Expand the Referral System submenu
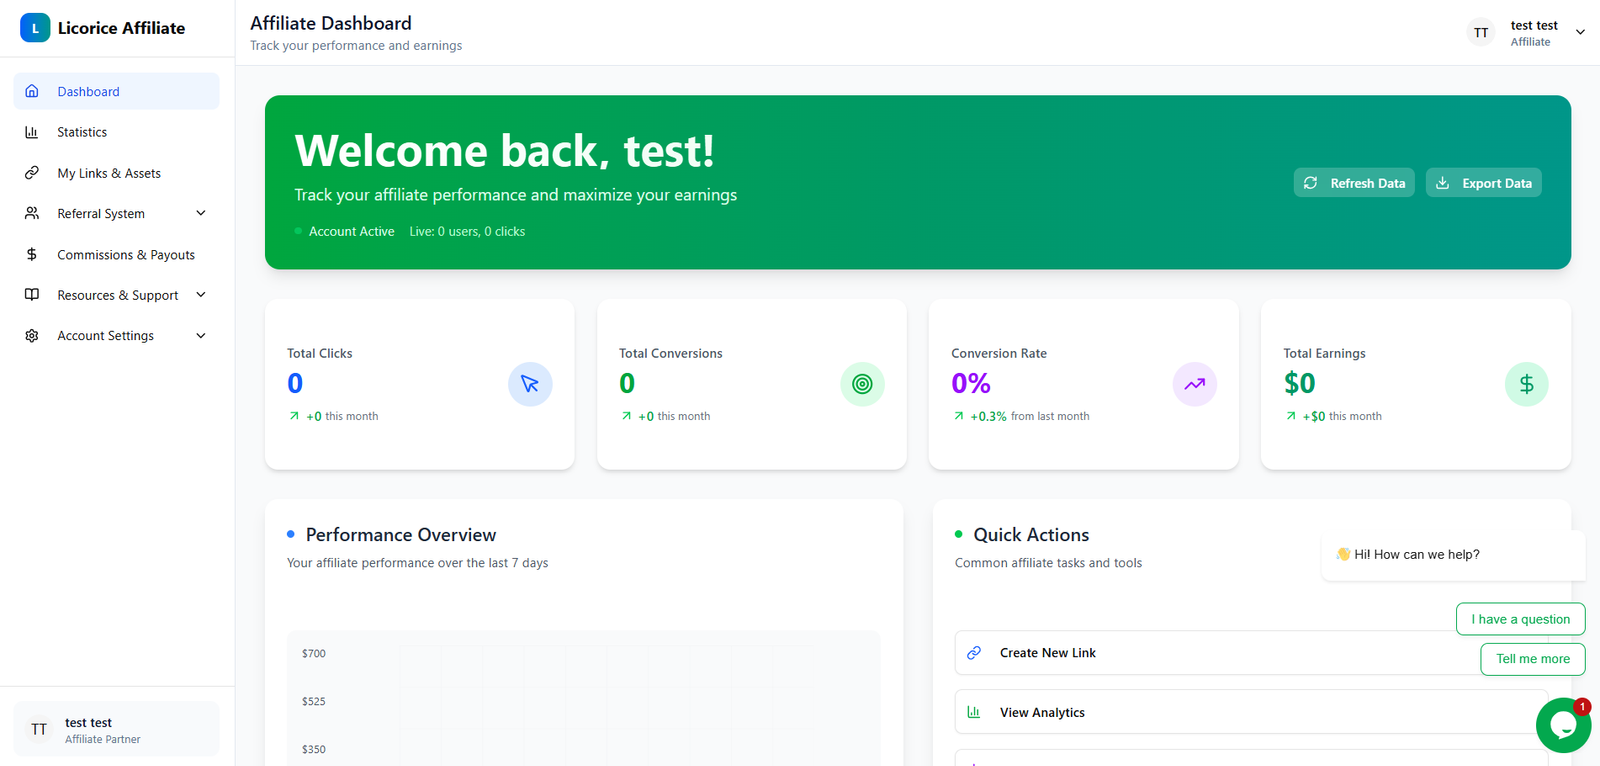The width and height of the screenshot is (1600, 766). [x=200, y=214]
